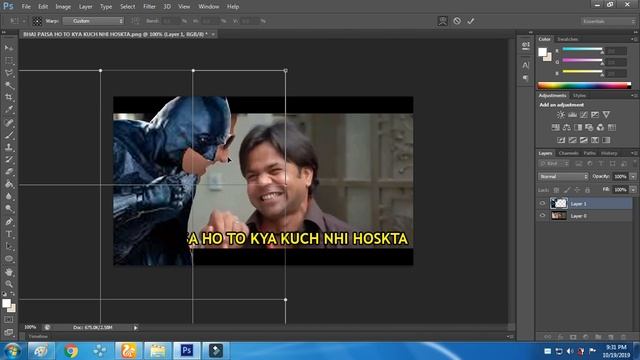Select the Hand tool
The image size is (640, 360).
[9, 271]
